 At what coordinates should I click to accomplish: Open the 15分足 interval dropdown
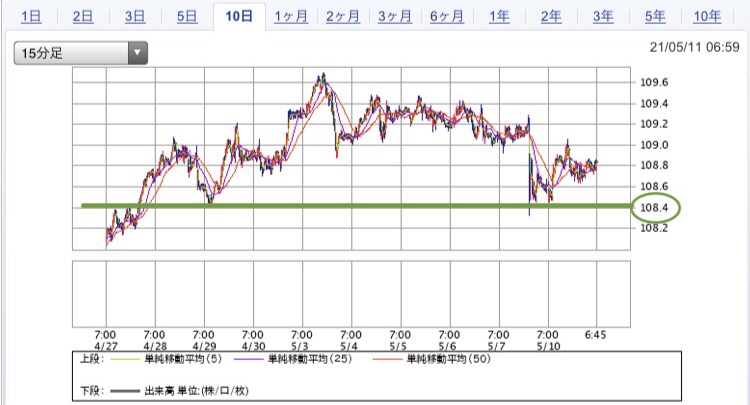click(x=80, y=53)
